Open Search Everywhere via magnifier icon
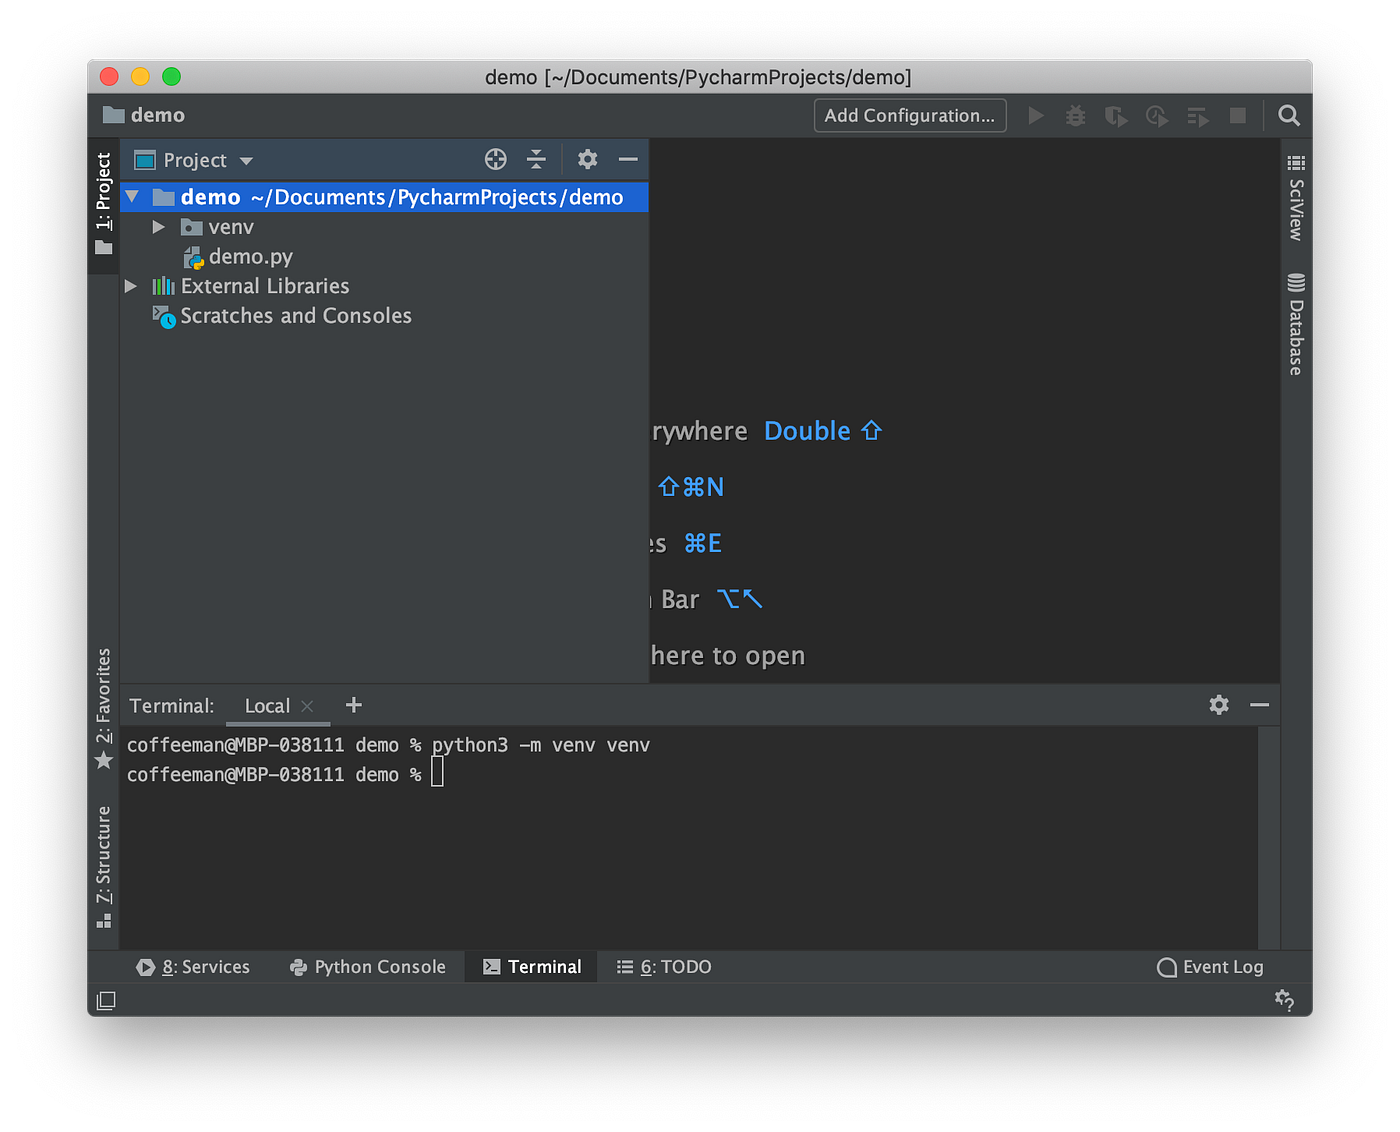The image size is (1400, 1132). click(1288, 115)
